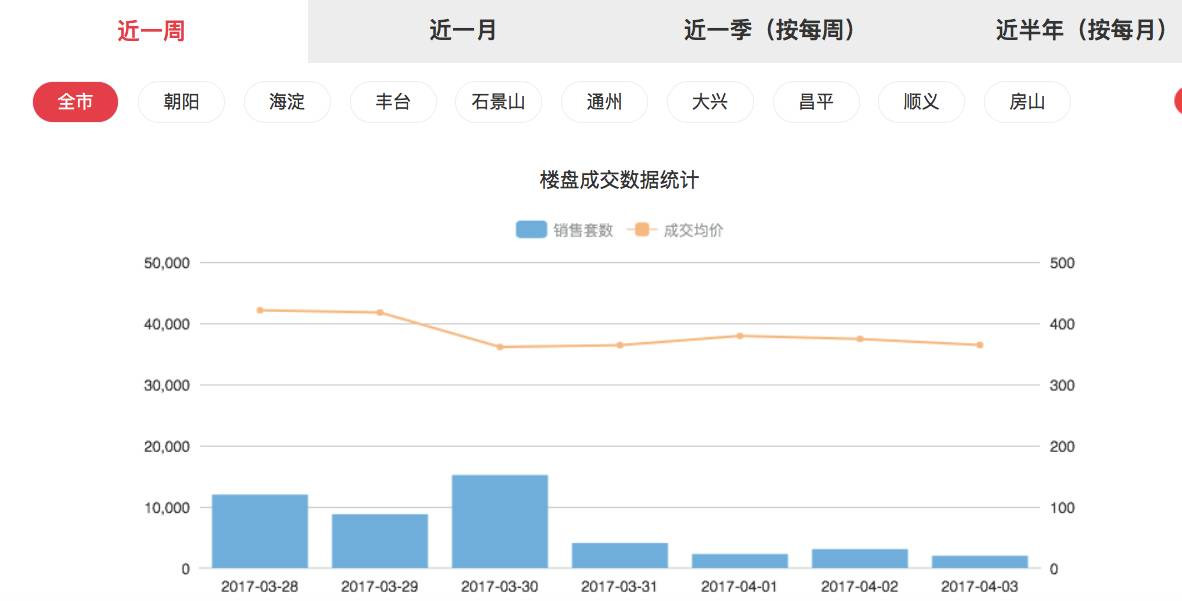Click the 2017-03-30 sales bar
This screenshot has height=601, width=1182.
click(x=500, y=521)
